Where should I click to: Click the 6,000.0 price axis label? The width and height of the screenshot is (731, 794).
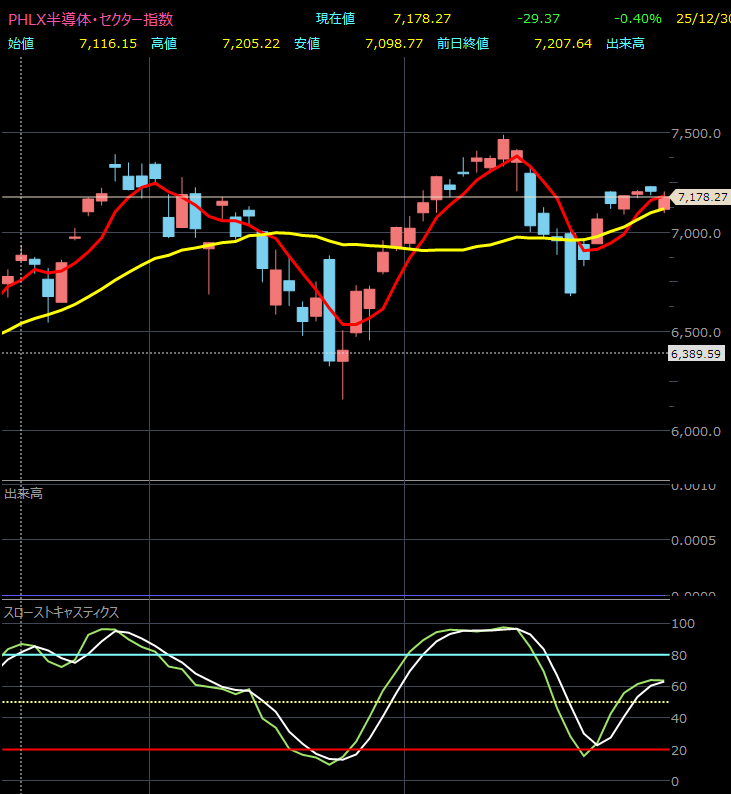696,432
